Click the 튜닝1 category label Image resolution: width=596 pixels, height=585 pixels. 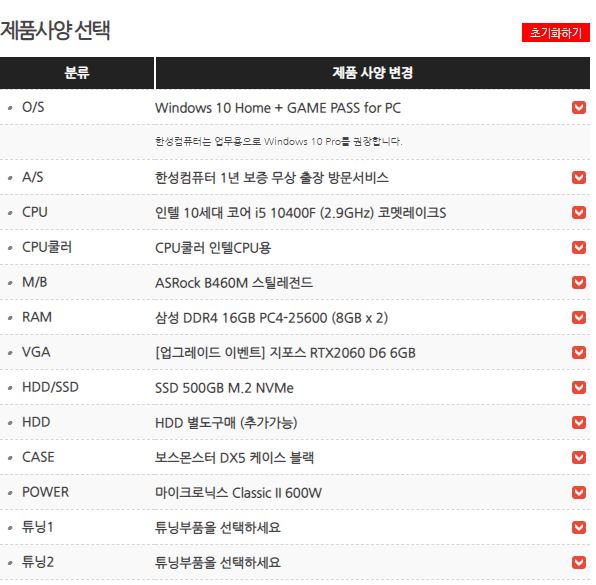click(x=38, y=527)
